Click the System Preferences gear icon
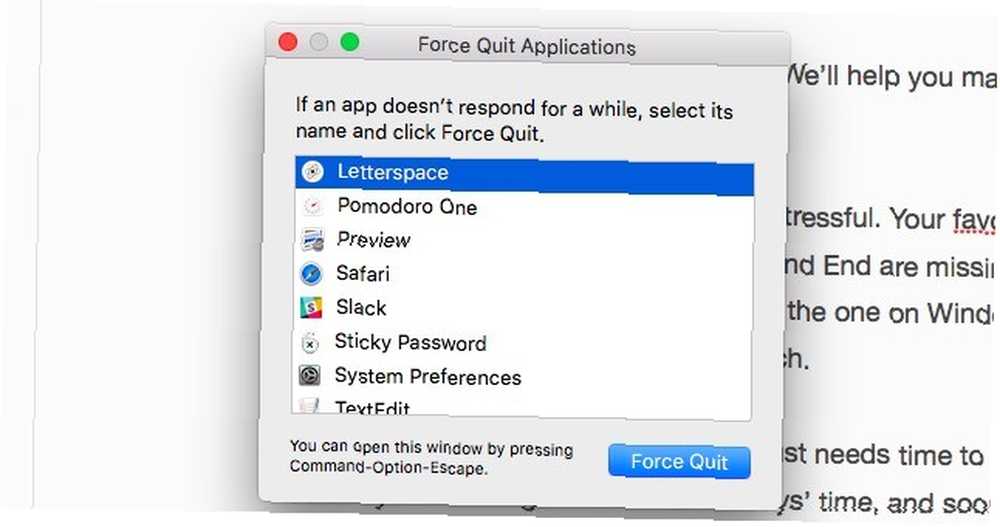 (310, 376)
